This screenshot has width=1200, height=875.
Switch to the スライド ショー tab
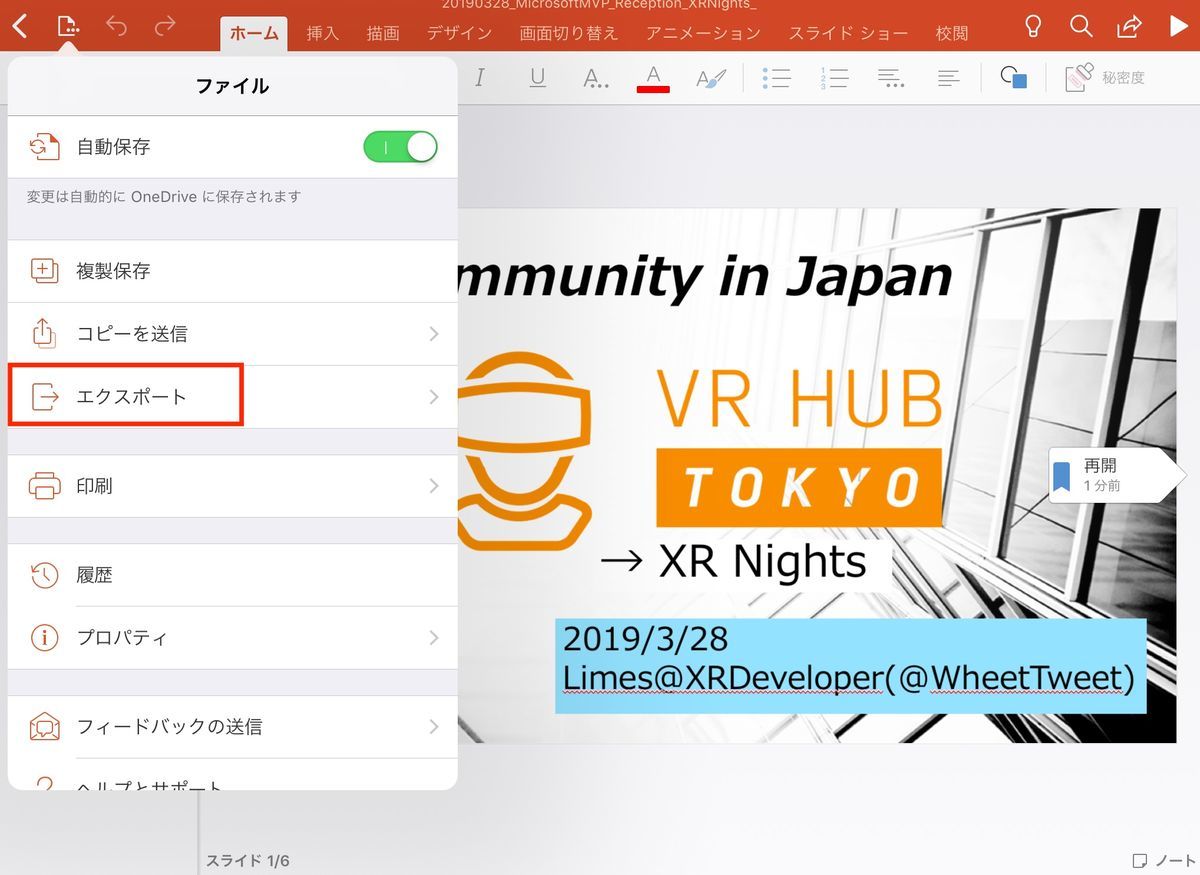point(850,33)
